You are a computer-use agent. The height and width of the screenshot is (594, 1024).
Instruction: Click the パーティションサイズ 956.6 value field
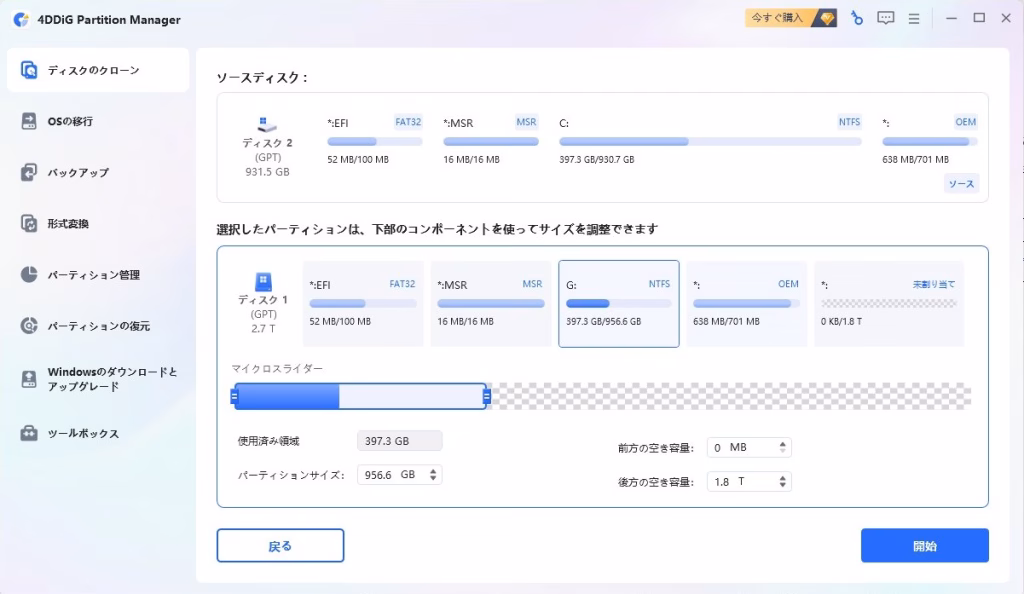379,475
